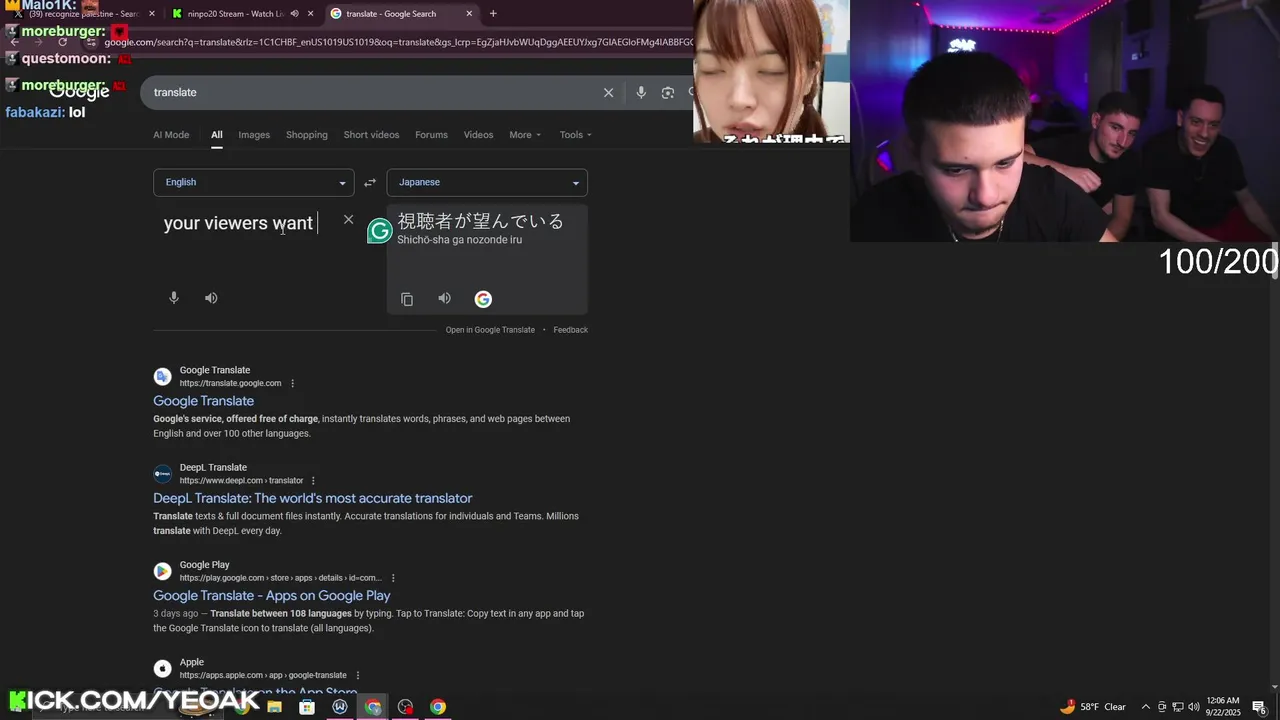Close the ninpo20 Stream tab

[x=310, y=13]
